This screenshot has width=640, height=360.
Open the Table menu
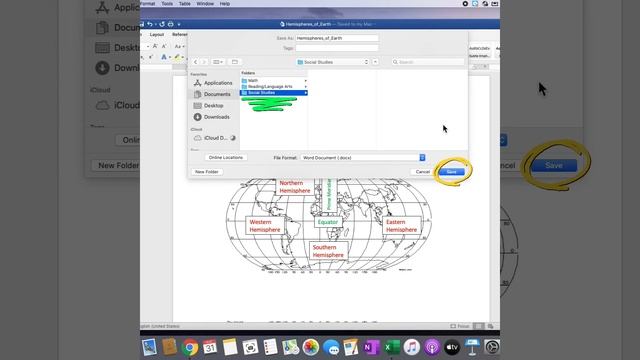(x=184, y=4)
